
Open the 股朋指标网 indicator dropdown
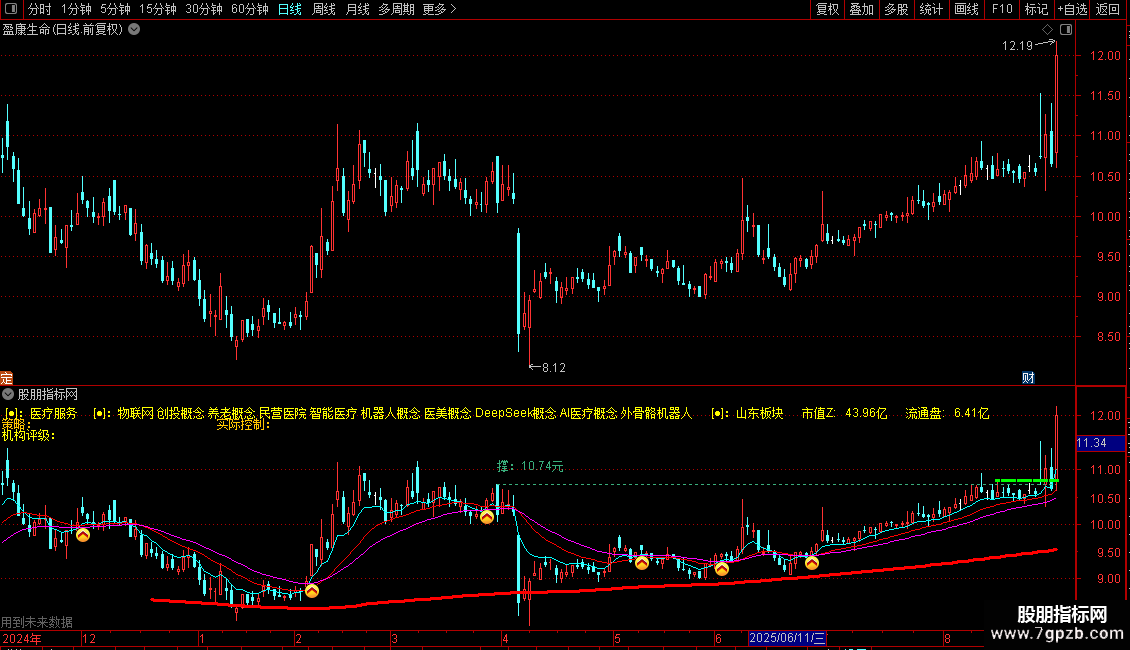pyautogui.click(x=8, y=394)
